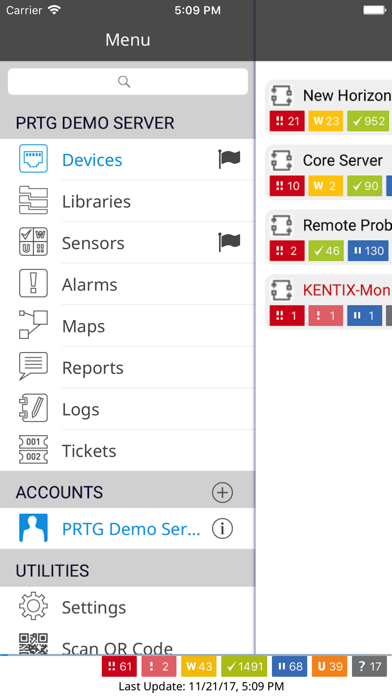
Task: Open the Devices network port icon
Action: point(33,158)
